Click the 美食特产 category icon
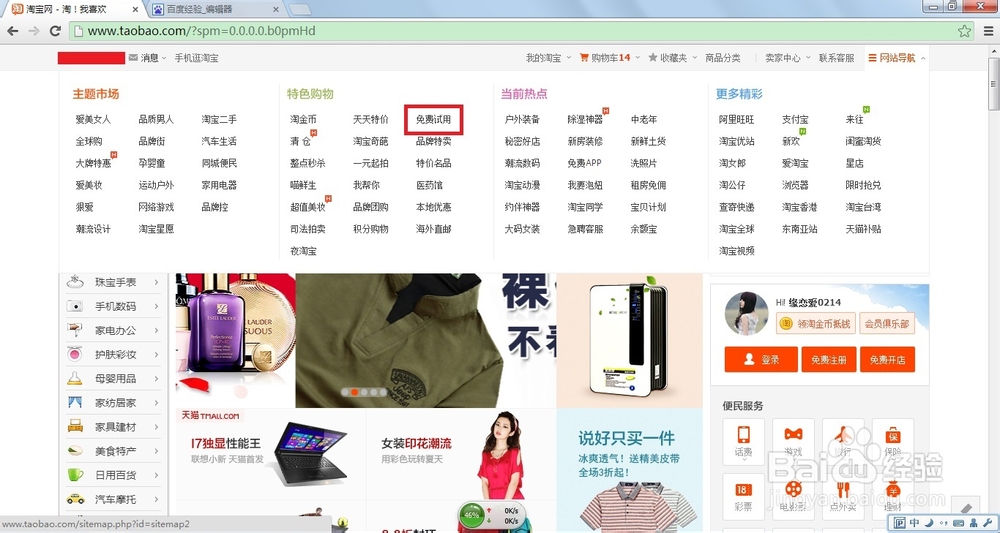Screen dimensions: 1000x533 pos(75,451)
